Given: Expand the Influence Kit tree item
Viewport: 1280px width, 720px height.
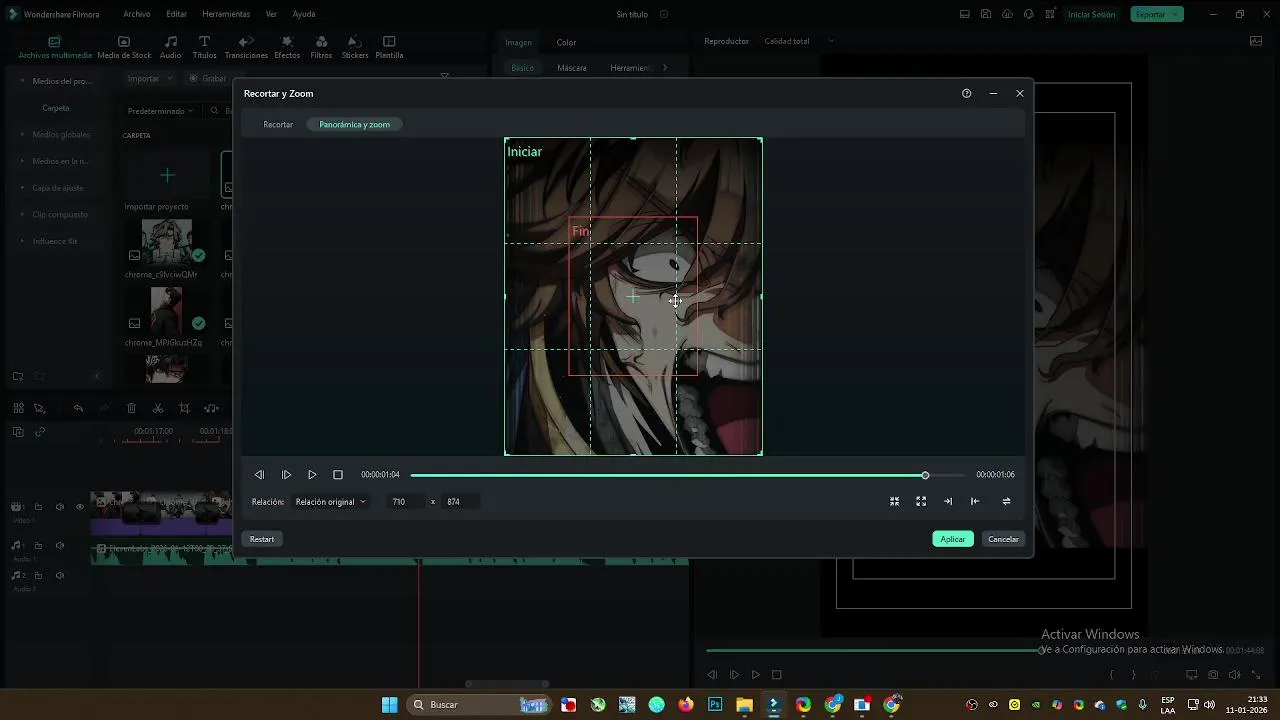Looking at the screenshot, I should pyautogui.click(x=22, y=241).
